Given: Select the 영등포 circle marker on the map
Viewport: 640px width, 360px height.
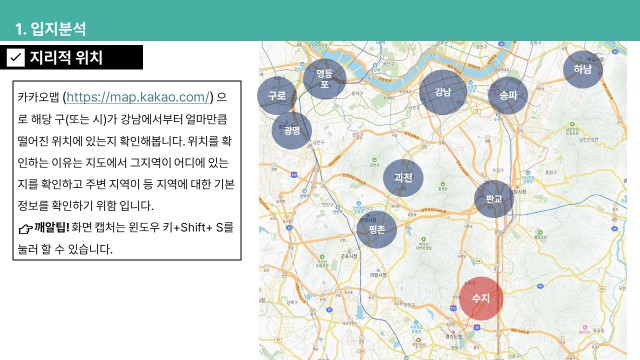Looking at the screenshot, I should (x=324, y=79).
